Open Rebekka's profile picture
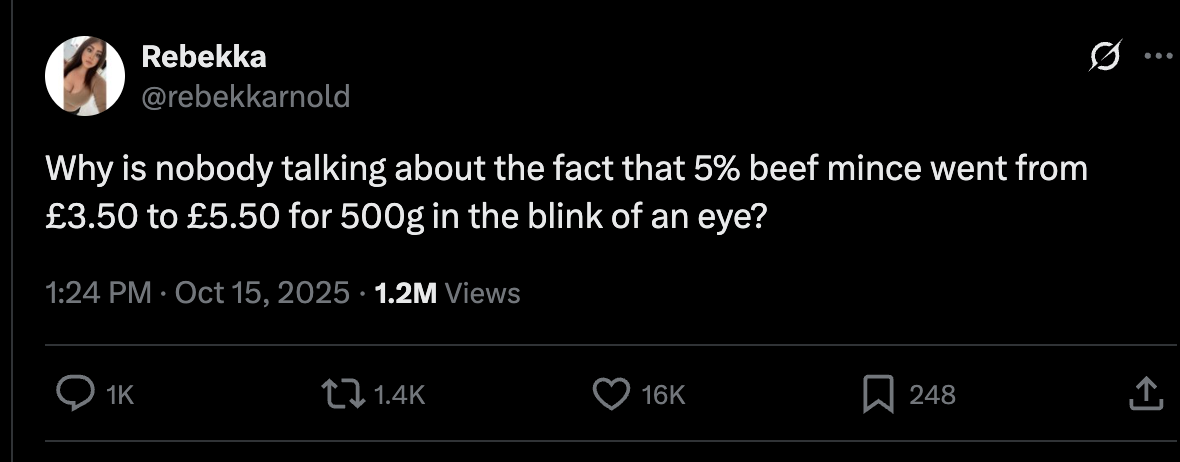This screenshot has width=1180, height=462. 85,77
